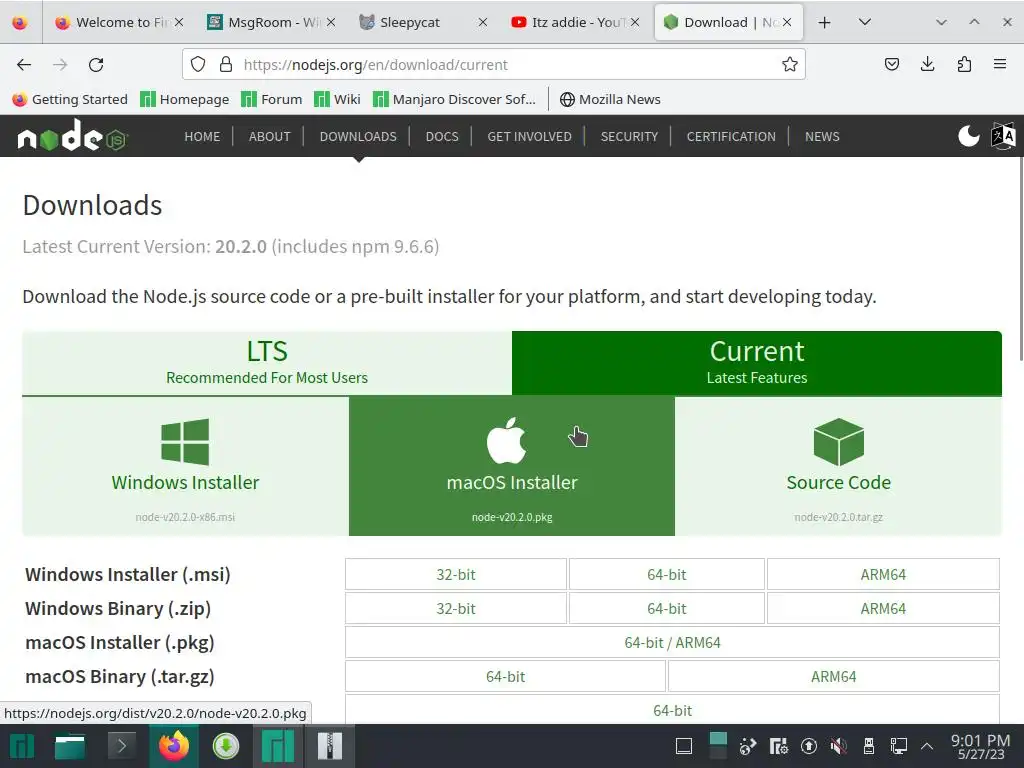This screenshot has height=768, width=1024.
Task: Switch to Itz addie YouTube tab
Action: point(575,22)
